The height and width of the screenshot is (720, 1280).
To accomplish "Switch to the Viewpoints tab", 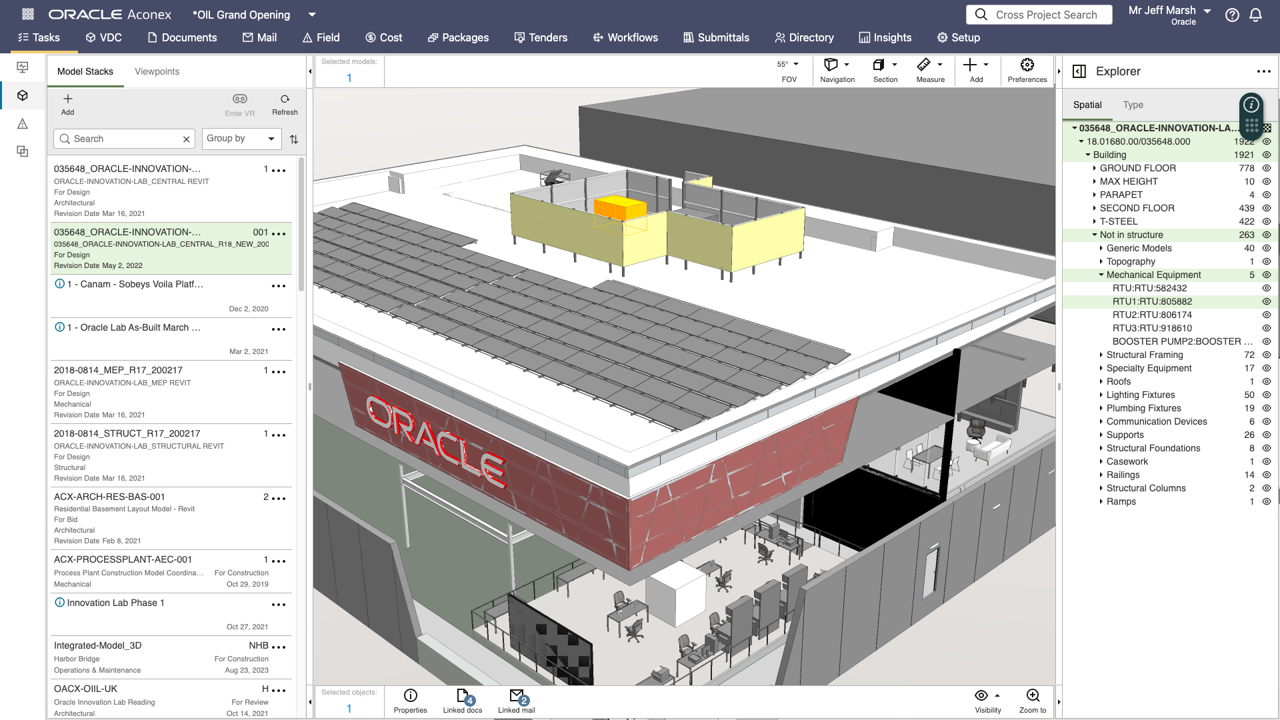I will (x=156, y=71).
